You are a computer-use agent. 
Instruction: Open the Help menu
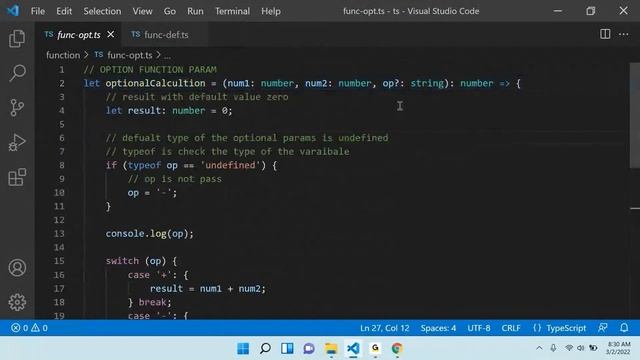271,11
